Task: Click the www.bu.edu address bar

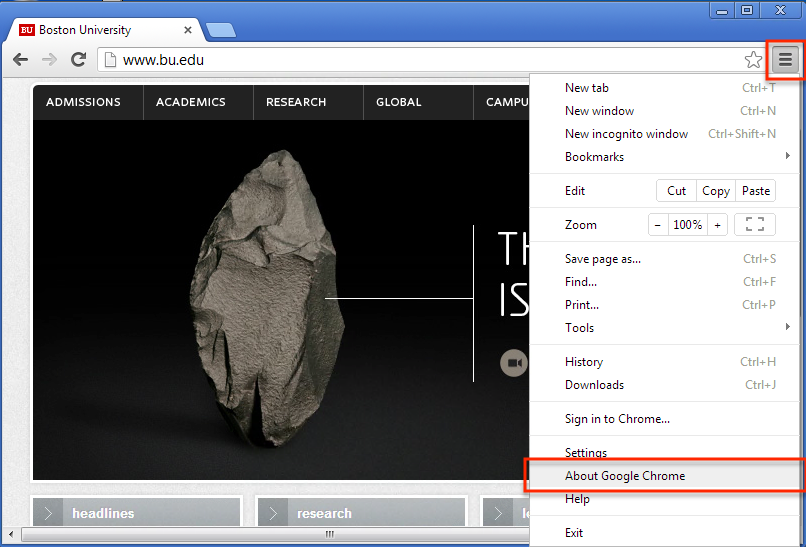Action: [400, 60]
